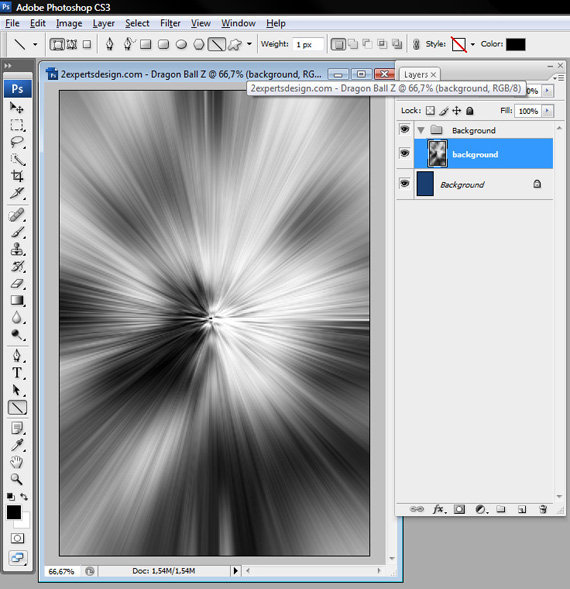This screenshot has height=589, width=570.
Task: Open the Edit menu
Action: (x=38, y=23)
